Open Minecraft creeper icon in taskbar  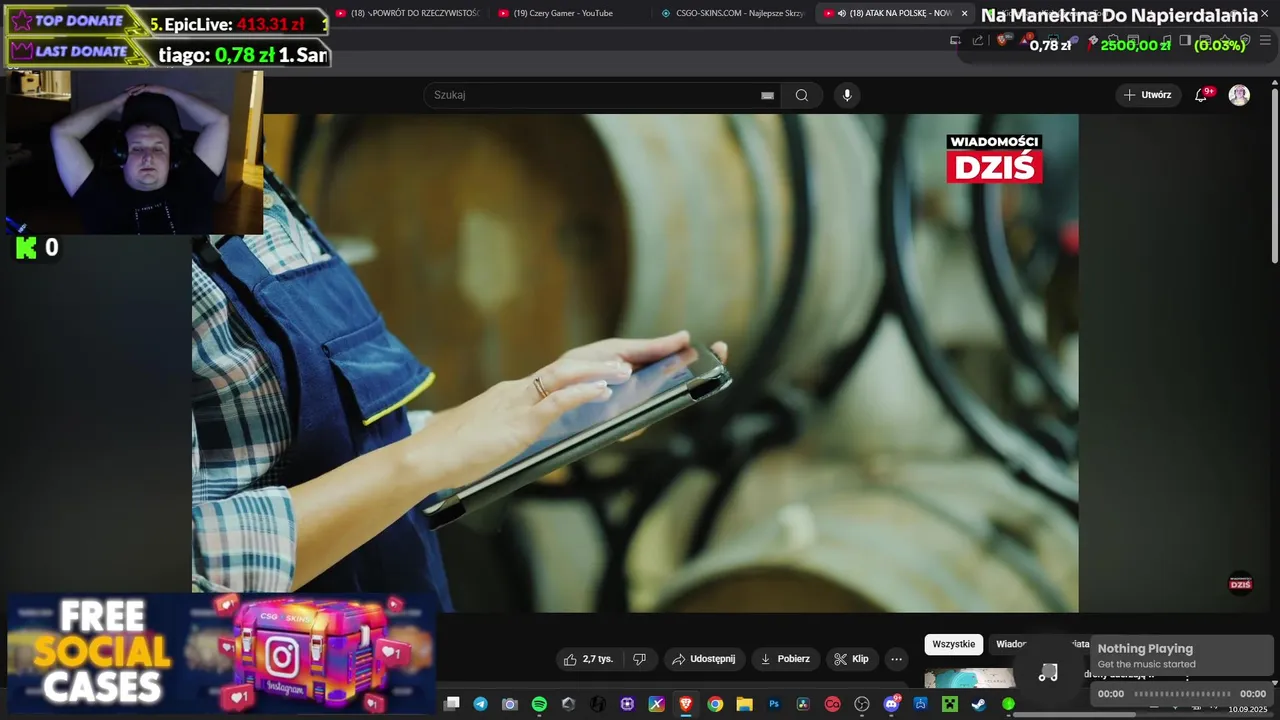pyautogui.click(x=949, y=704)
